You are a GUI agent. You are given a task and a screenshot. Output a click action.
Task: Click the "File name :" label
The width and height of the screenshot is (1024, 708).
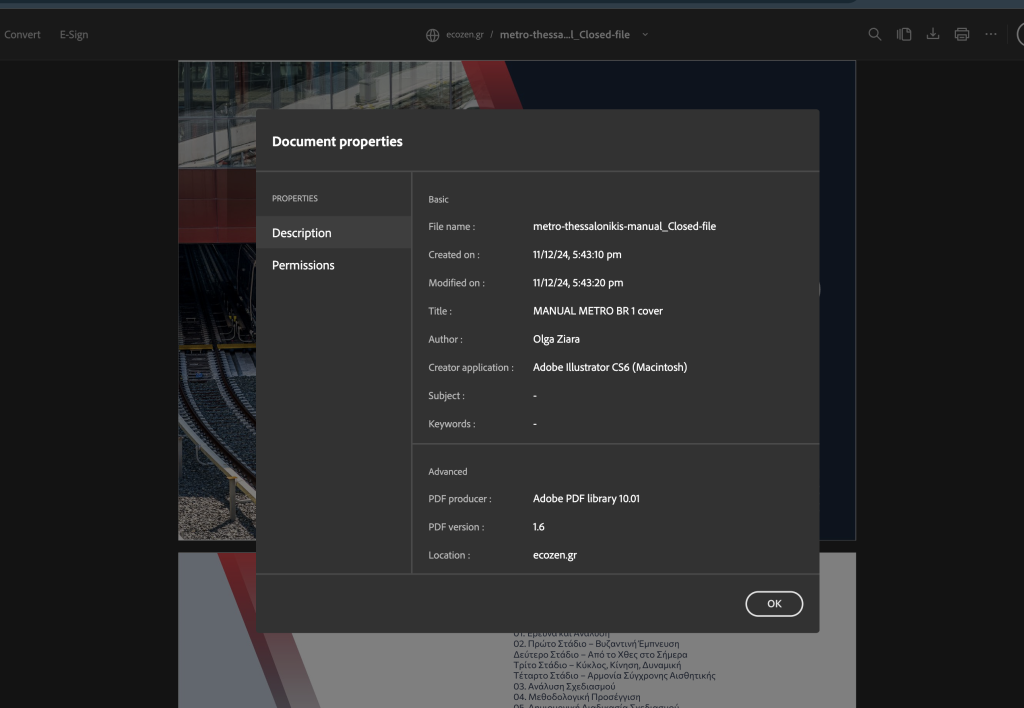click(452, 227)
